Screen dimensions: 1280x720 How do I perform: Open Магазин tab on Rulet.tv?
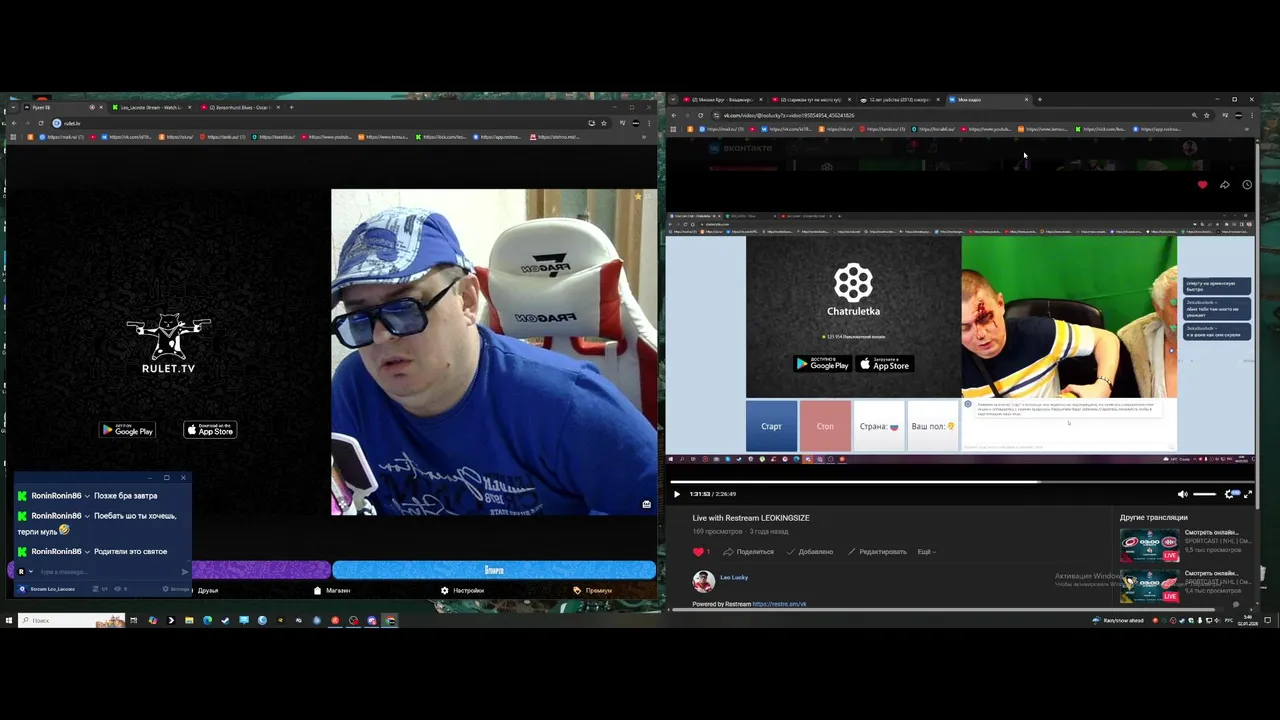[x=332, y=591]
